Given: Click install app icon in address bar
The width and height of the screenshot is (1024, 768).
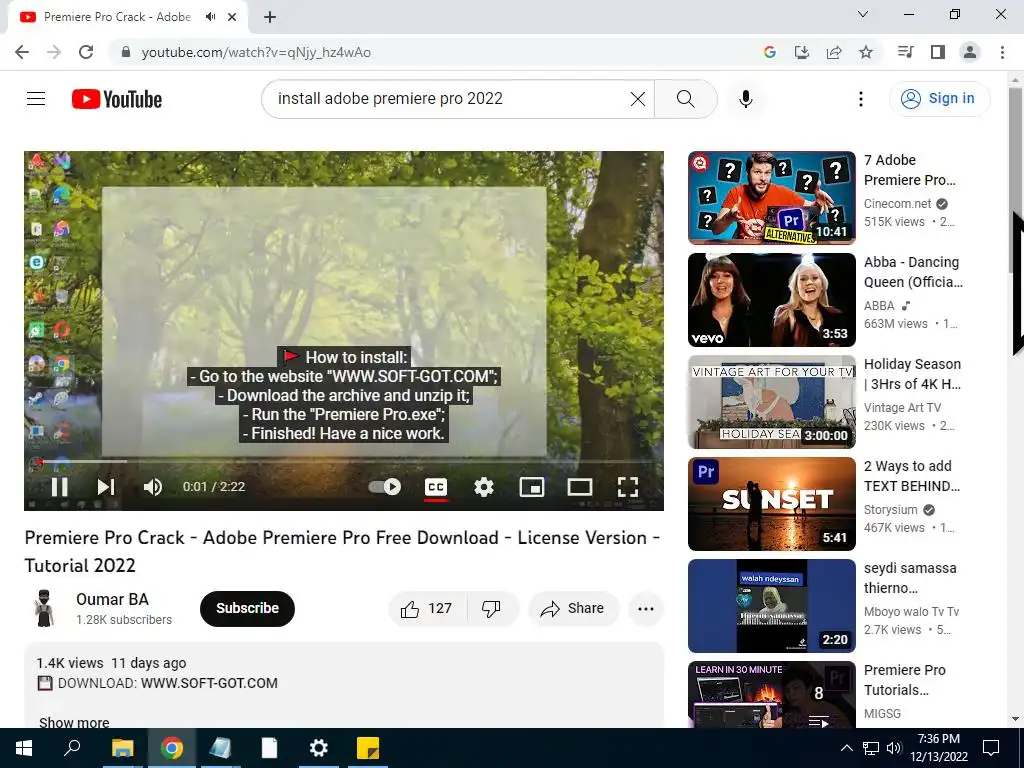Looking at the screenshot, I should click(801, 52).
